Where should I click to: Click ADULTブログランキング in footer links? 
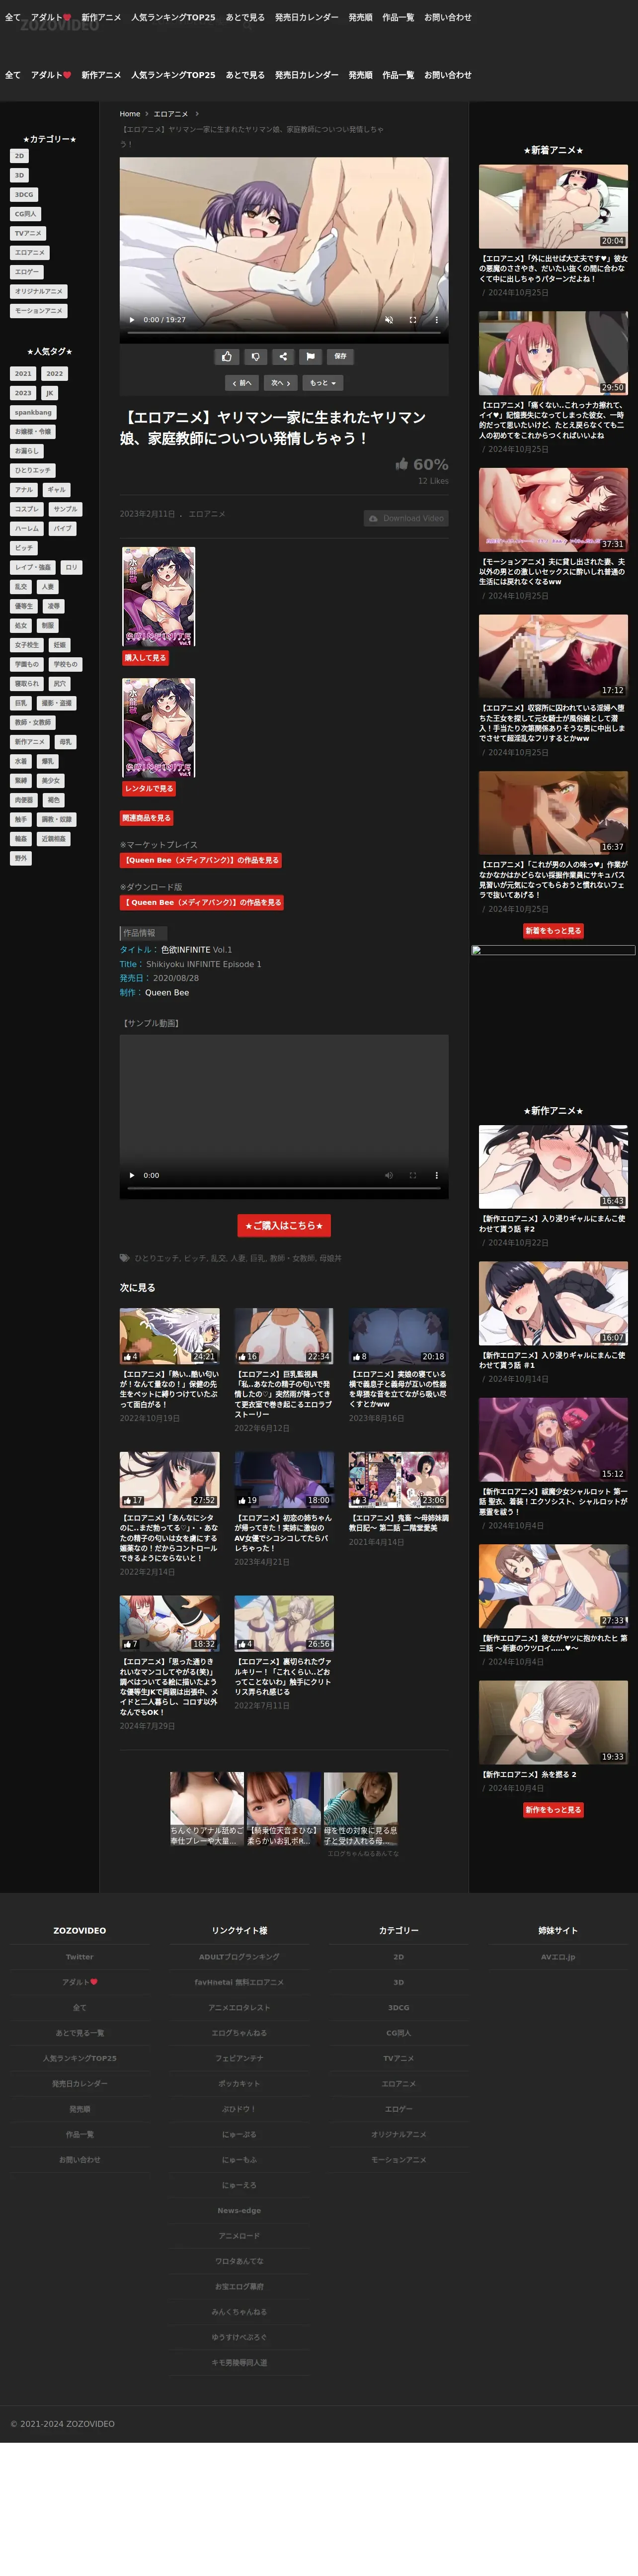[239, 1957]
